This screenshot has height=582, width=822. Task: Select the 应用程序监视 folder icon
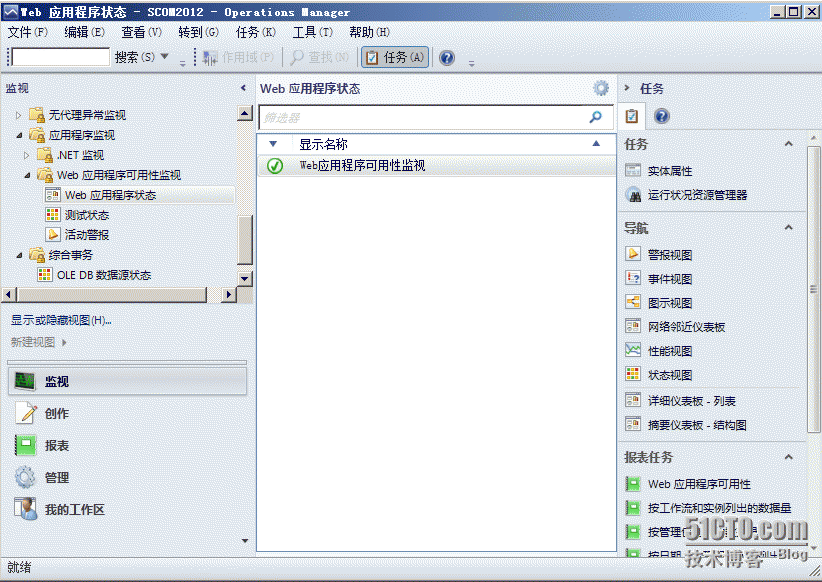pos(37,135)
